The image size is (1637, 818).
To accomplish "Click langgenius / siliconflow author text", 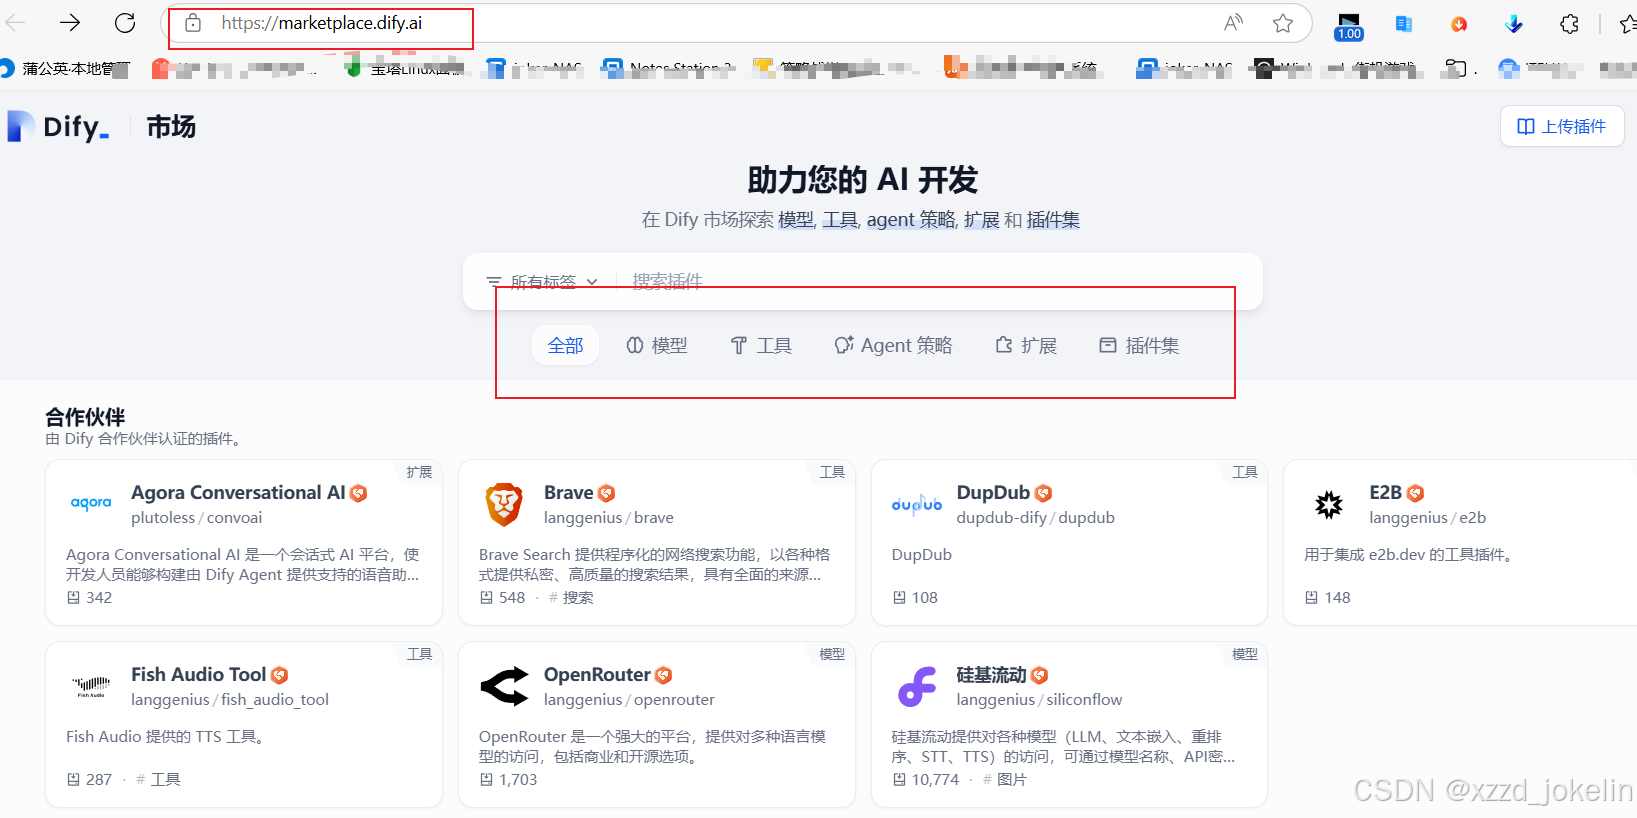I will click(x=1039, y=700).
